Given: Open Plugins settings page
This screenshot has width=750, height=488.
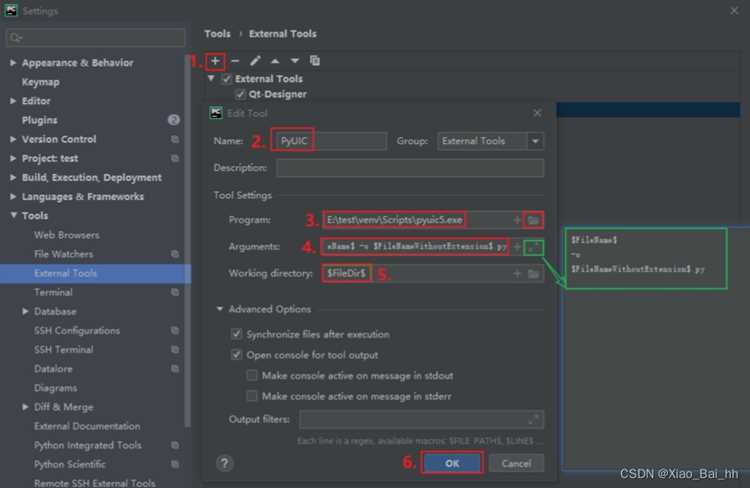Looking at the screenshot, I should [40, 120].
